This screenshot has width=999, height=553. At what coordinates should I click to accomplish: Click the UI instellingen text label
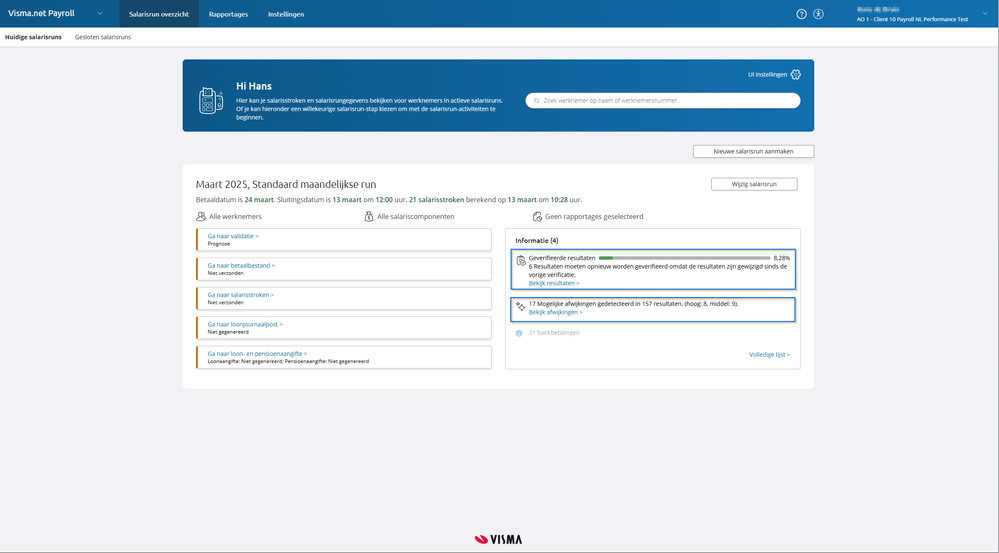(x=767, y=75)
